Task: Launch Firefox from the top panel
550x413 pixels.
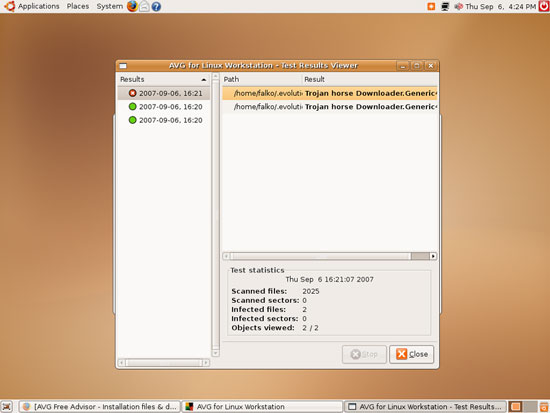Action: click(132, 6)
